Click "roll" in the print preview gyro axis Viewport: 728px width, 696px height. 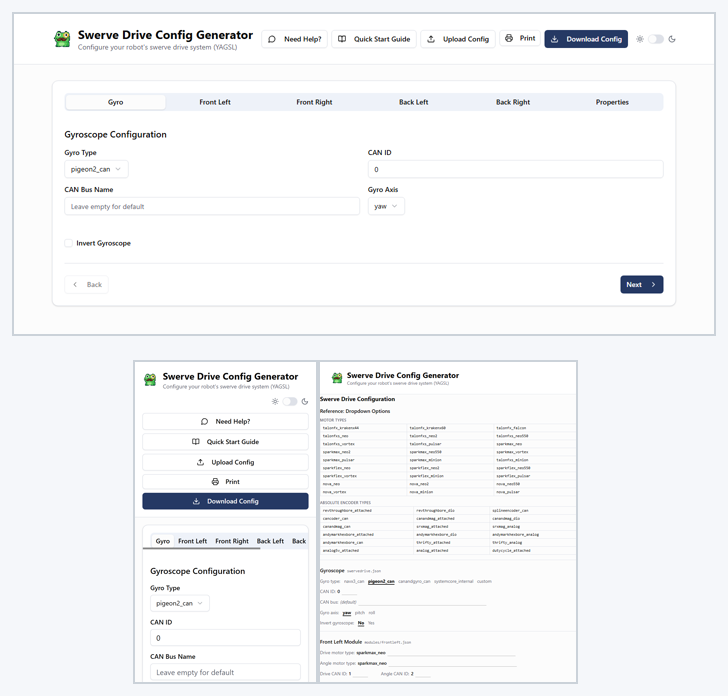point(372,613)
